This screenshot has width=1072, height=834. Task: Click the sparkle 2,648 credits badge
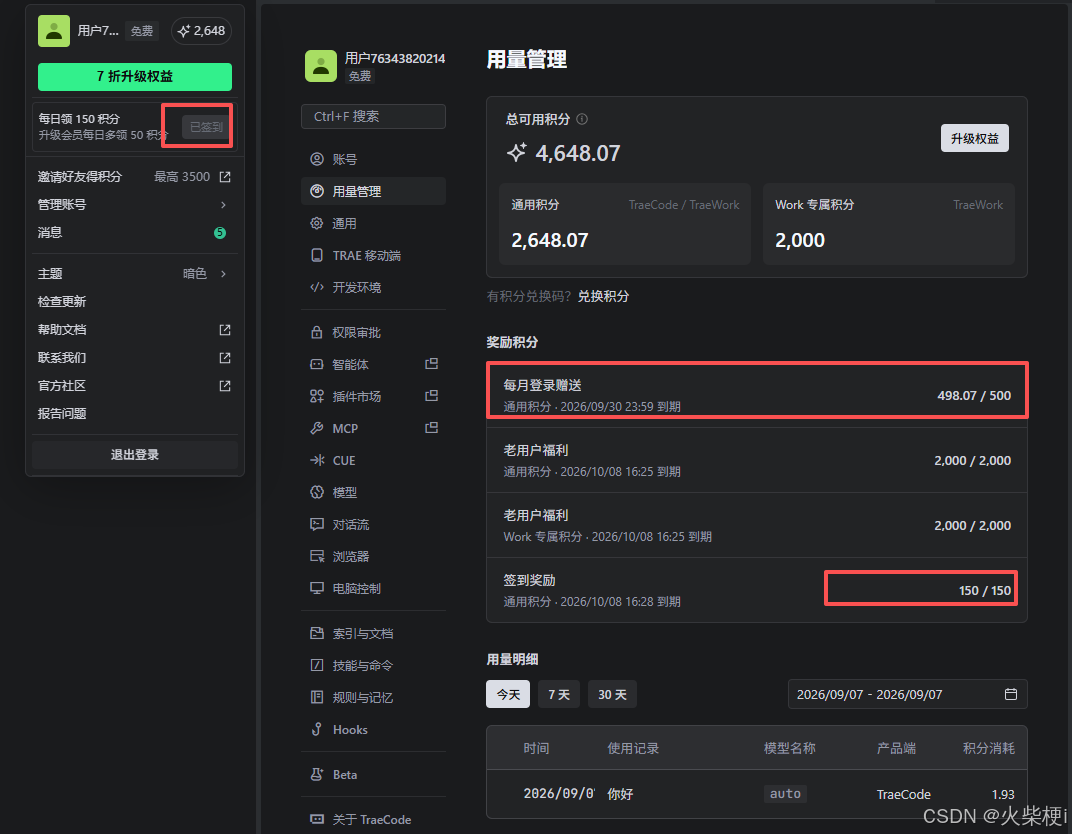(202, 31)
